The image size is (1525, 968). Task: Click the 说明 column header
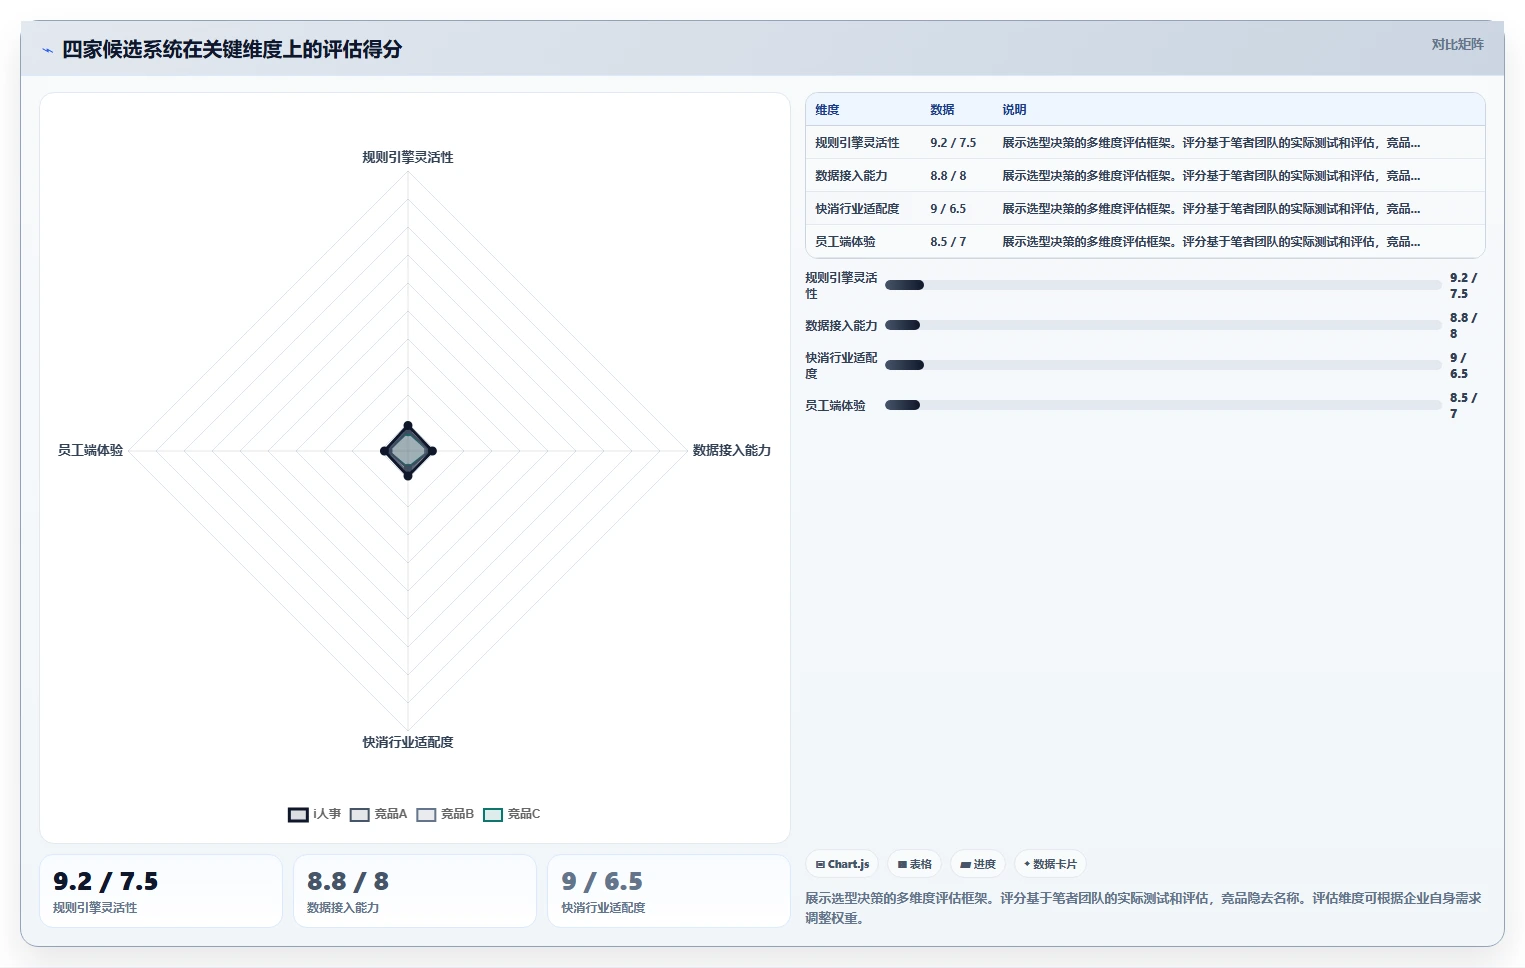[x=1014, y=110]
